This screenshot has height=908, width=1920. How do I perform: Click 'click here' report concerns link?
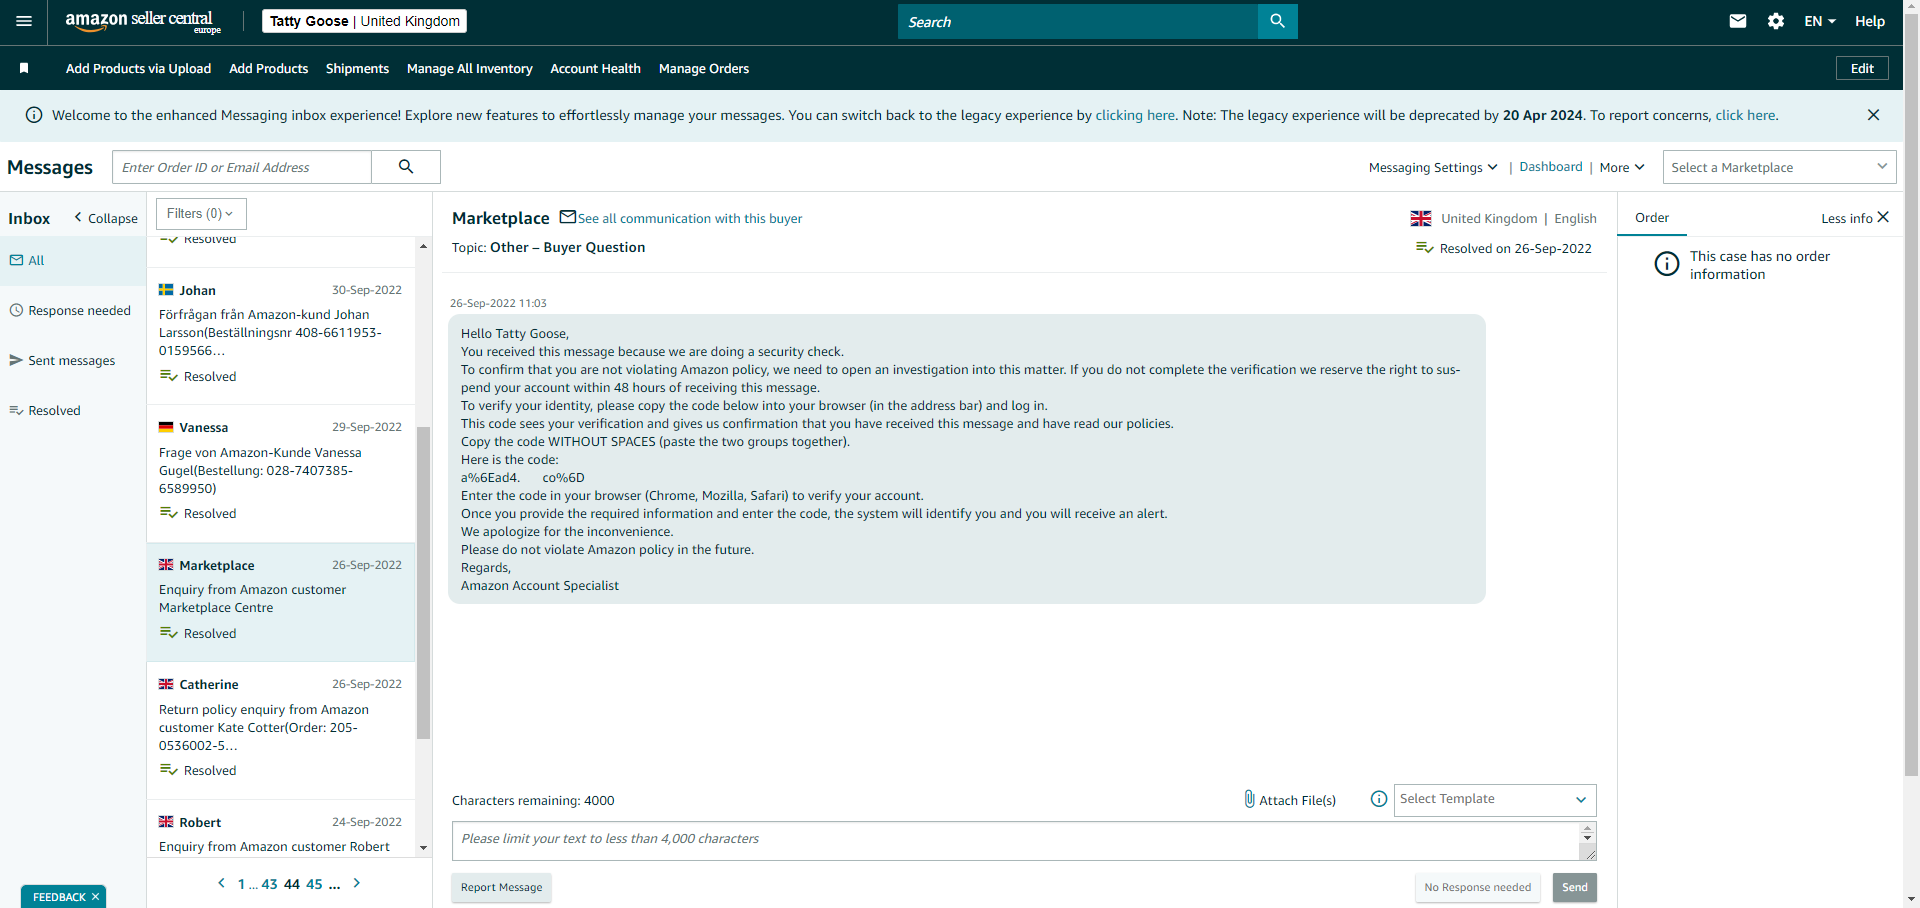point(1745,115)
